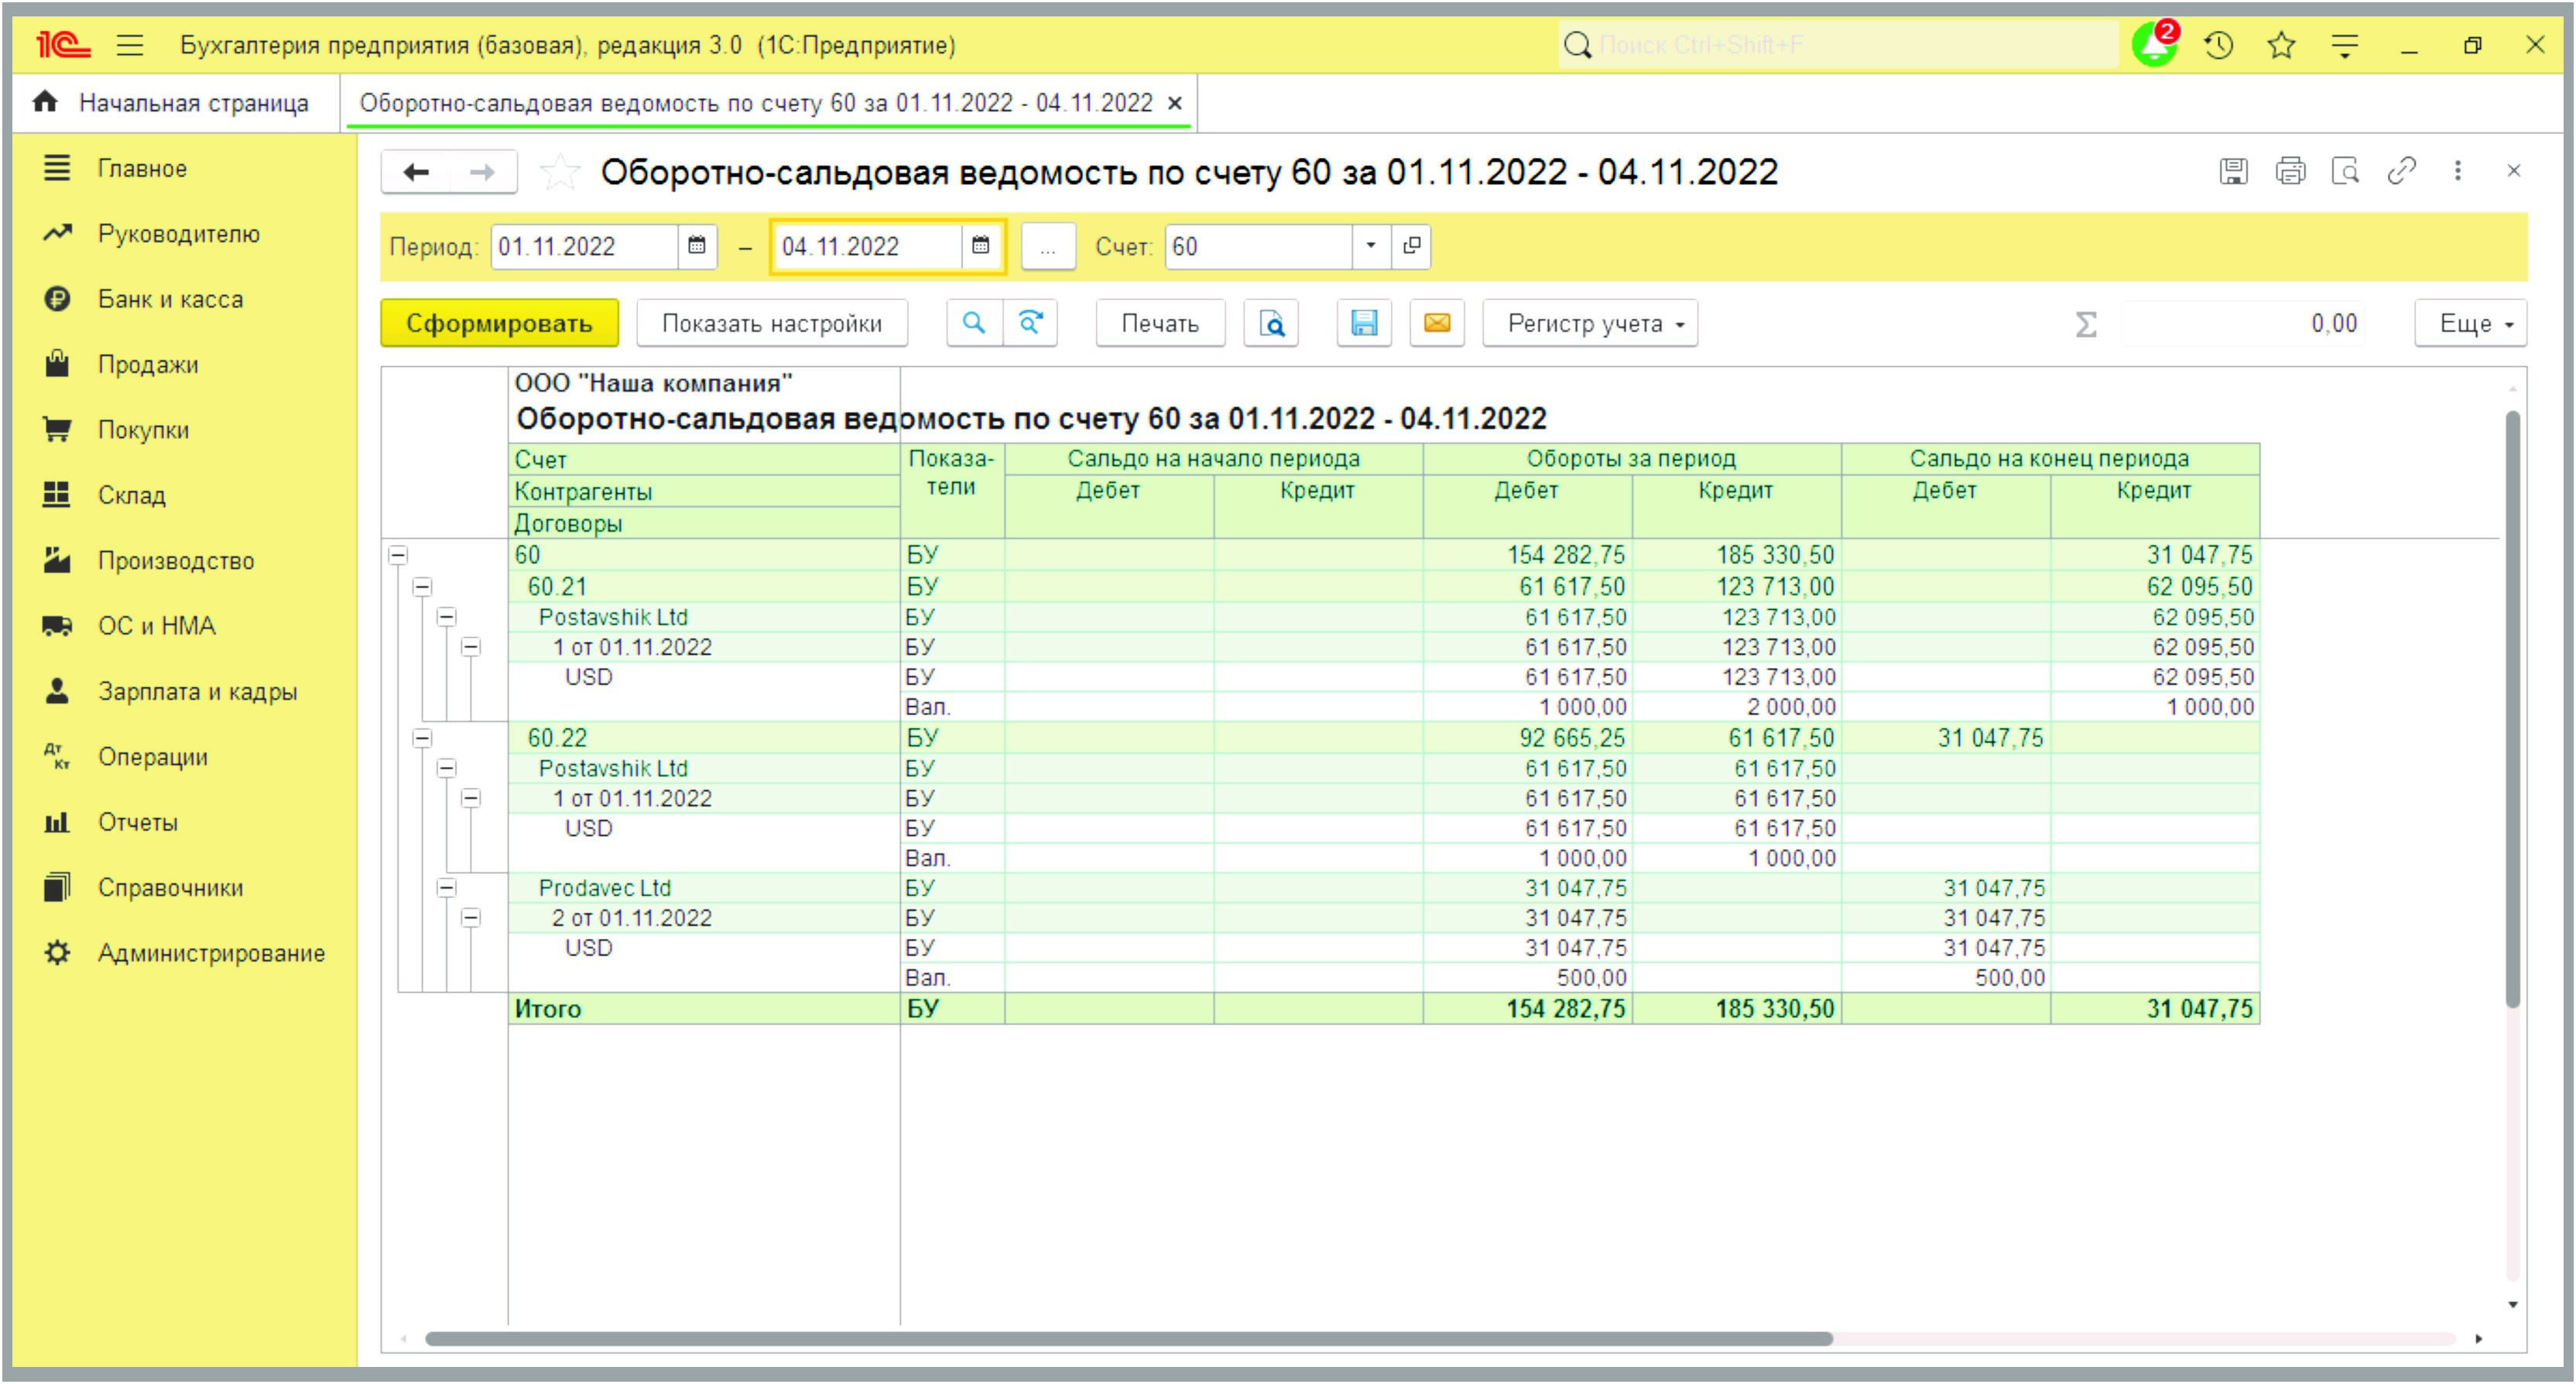
Task: Collapse the 60.22 group
Action: (x=422, y=738)
